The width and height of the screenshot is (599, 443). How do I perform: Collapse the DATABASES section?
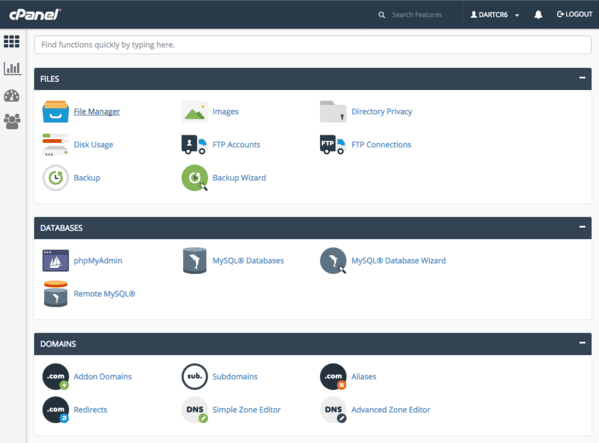[582, 227]
